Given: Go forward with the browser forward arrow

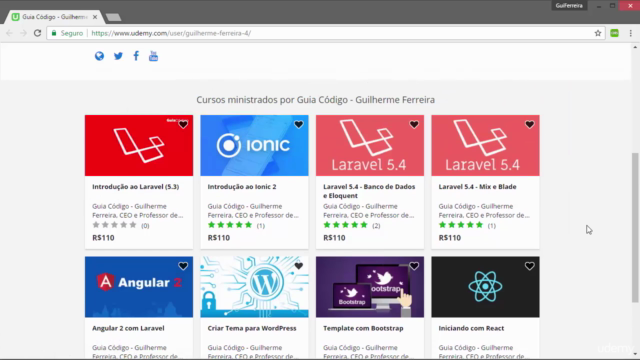Looking at the screenshot, I should 23,33.
